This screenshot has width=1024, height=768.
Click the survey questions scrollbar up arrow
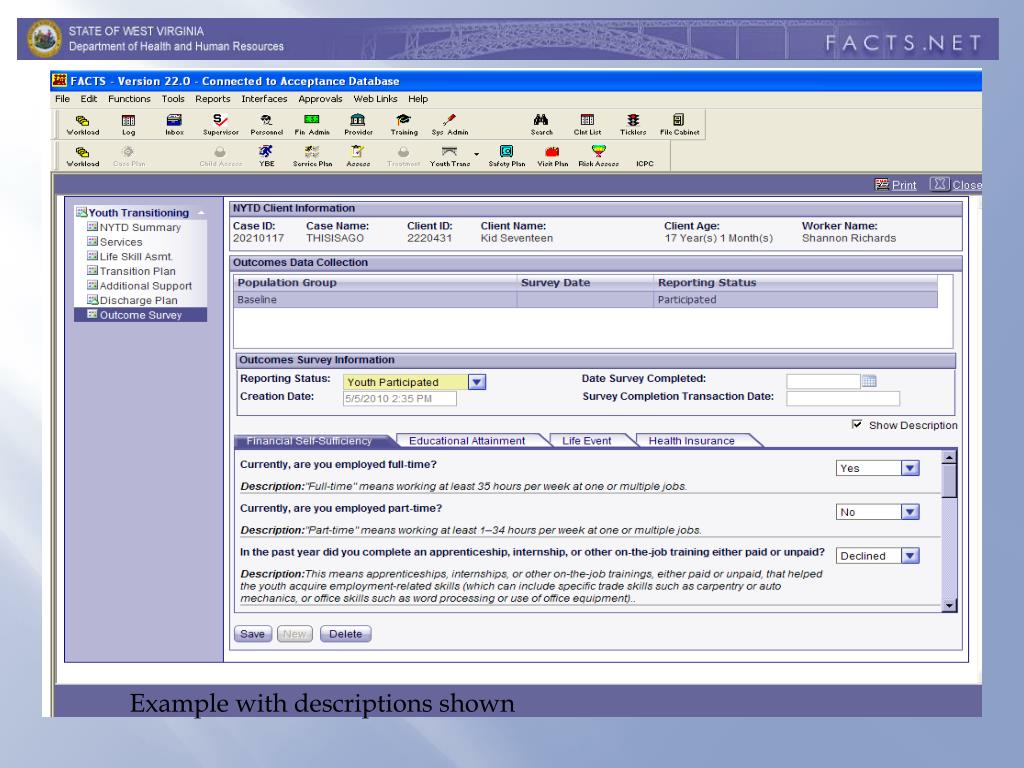coord(950,457)
